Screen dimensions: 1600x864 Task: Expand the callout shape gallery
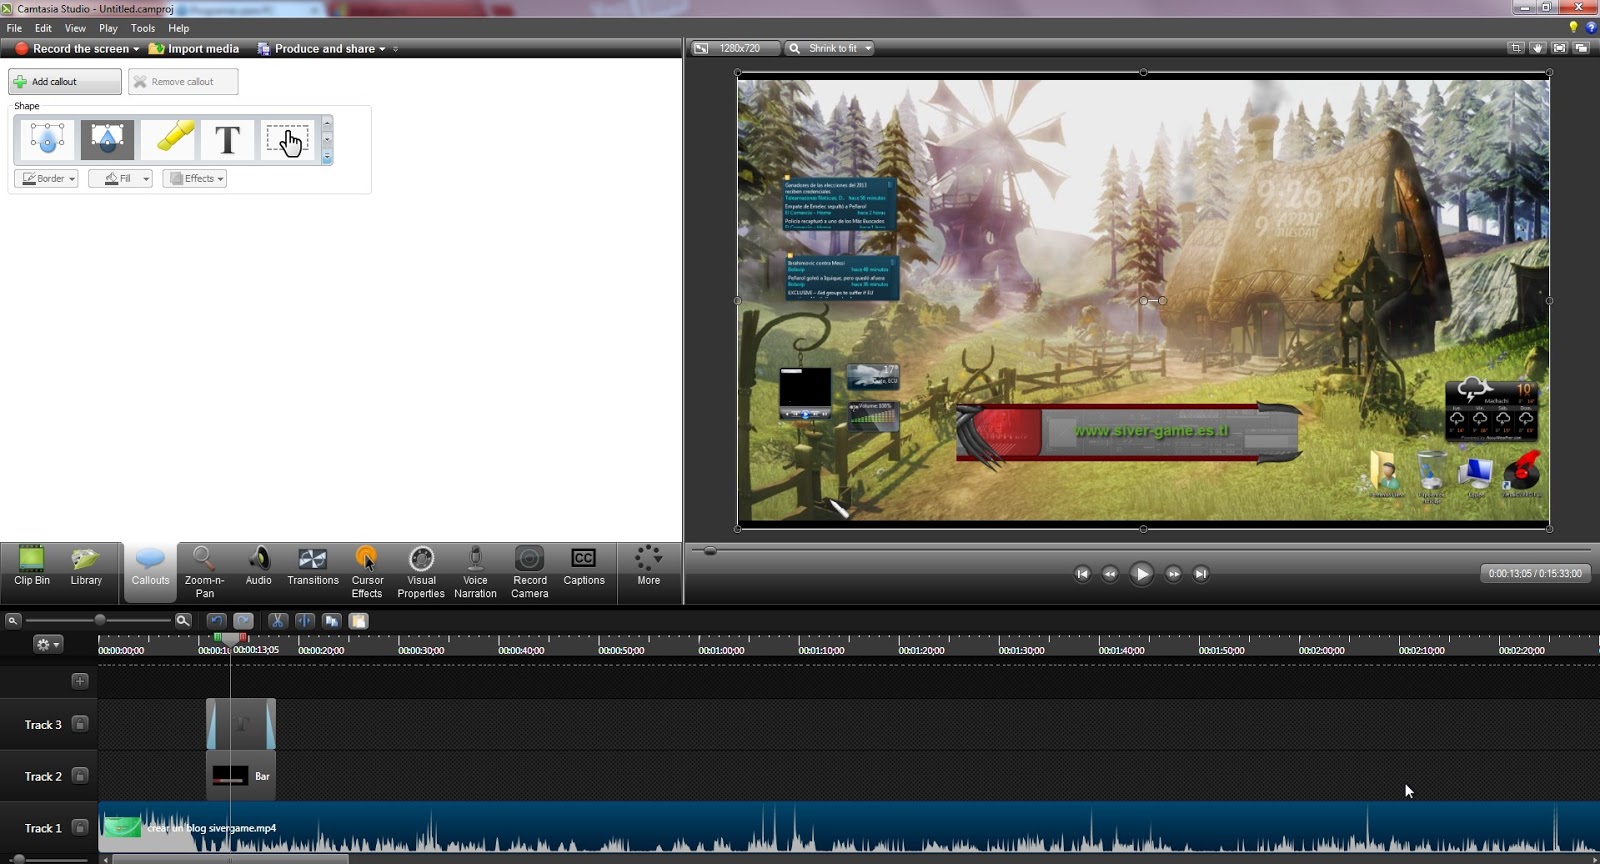pos(327,158)
